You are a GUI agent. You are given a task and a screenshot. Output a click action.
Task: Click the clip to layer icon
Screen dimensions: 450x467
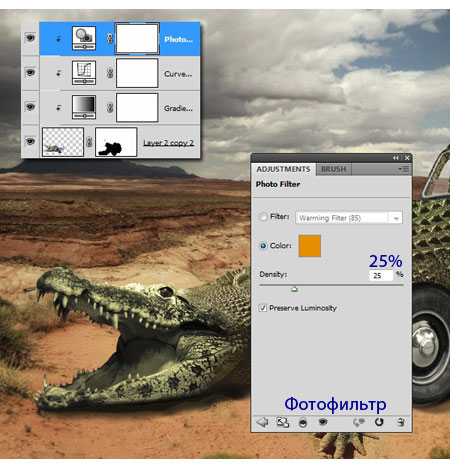pyautogui.click(x=303, y=423)
